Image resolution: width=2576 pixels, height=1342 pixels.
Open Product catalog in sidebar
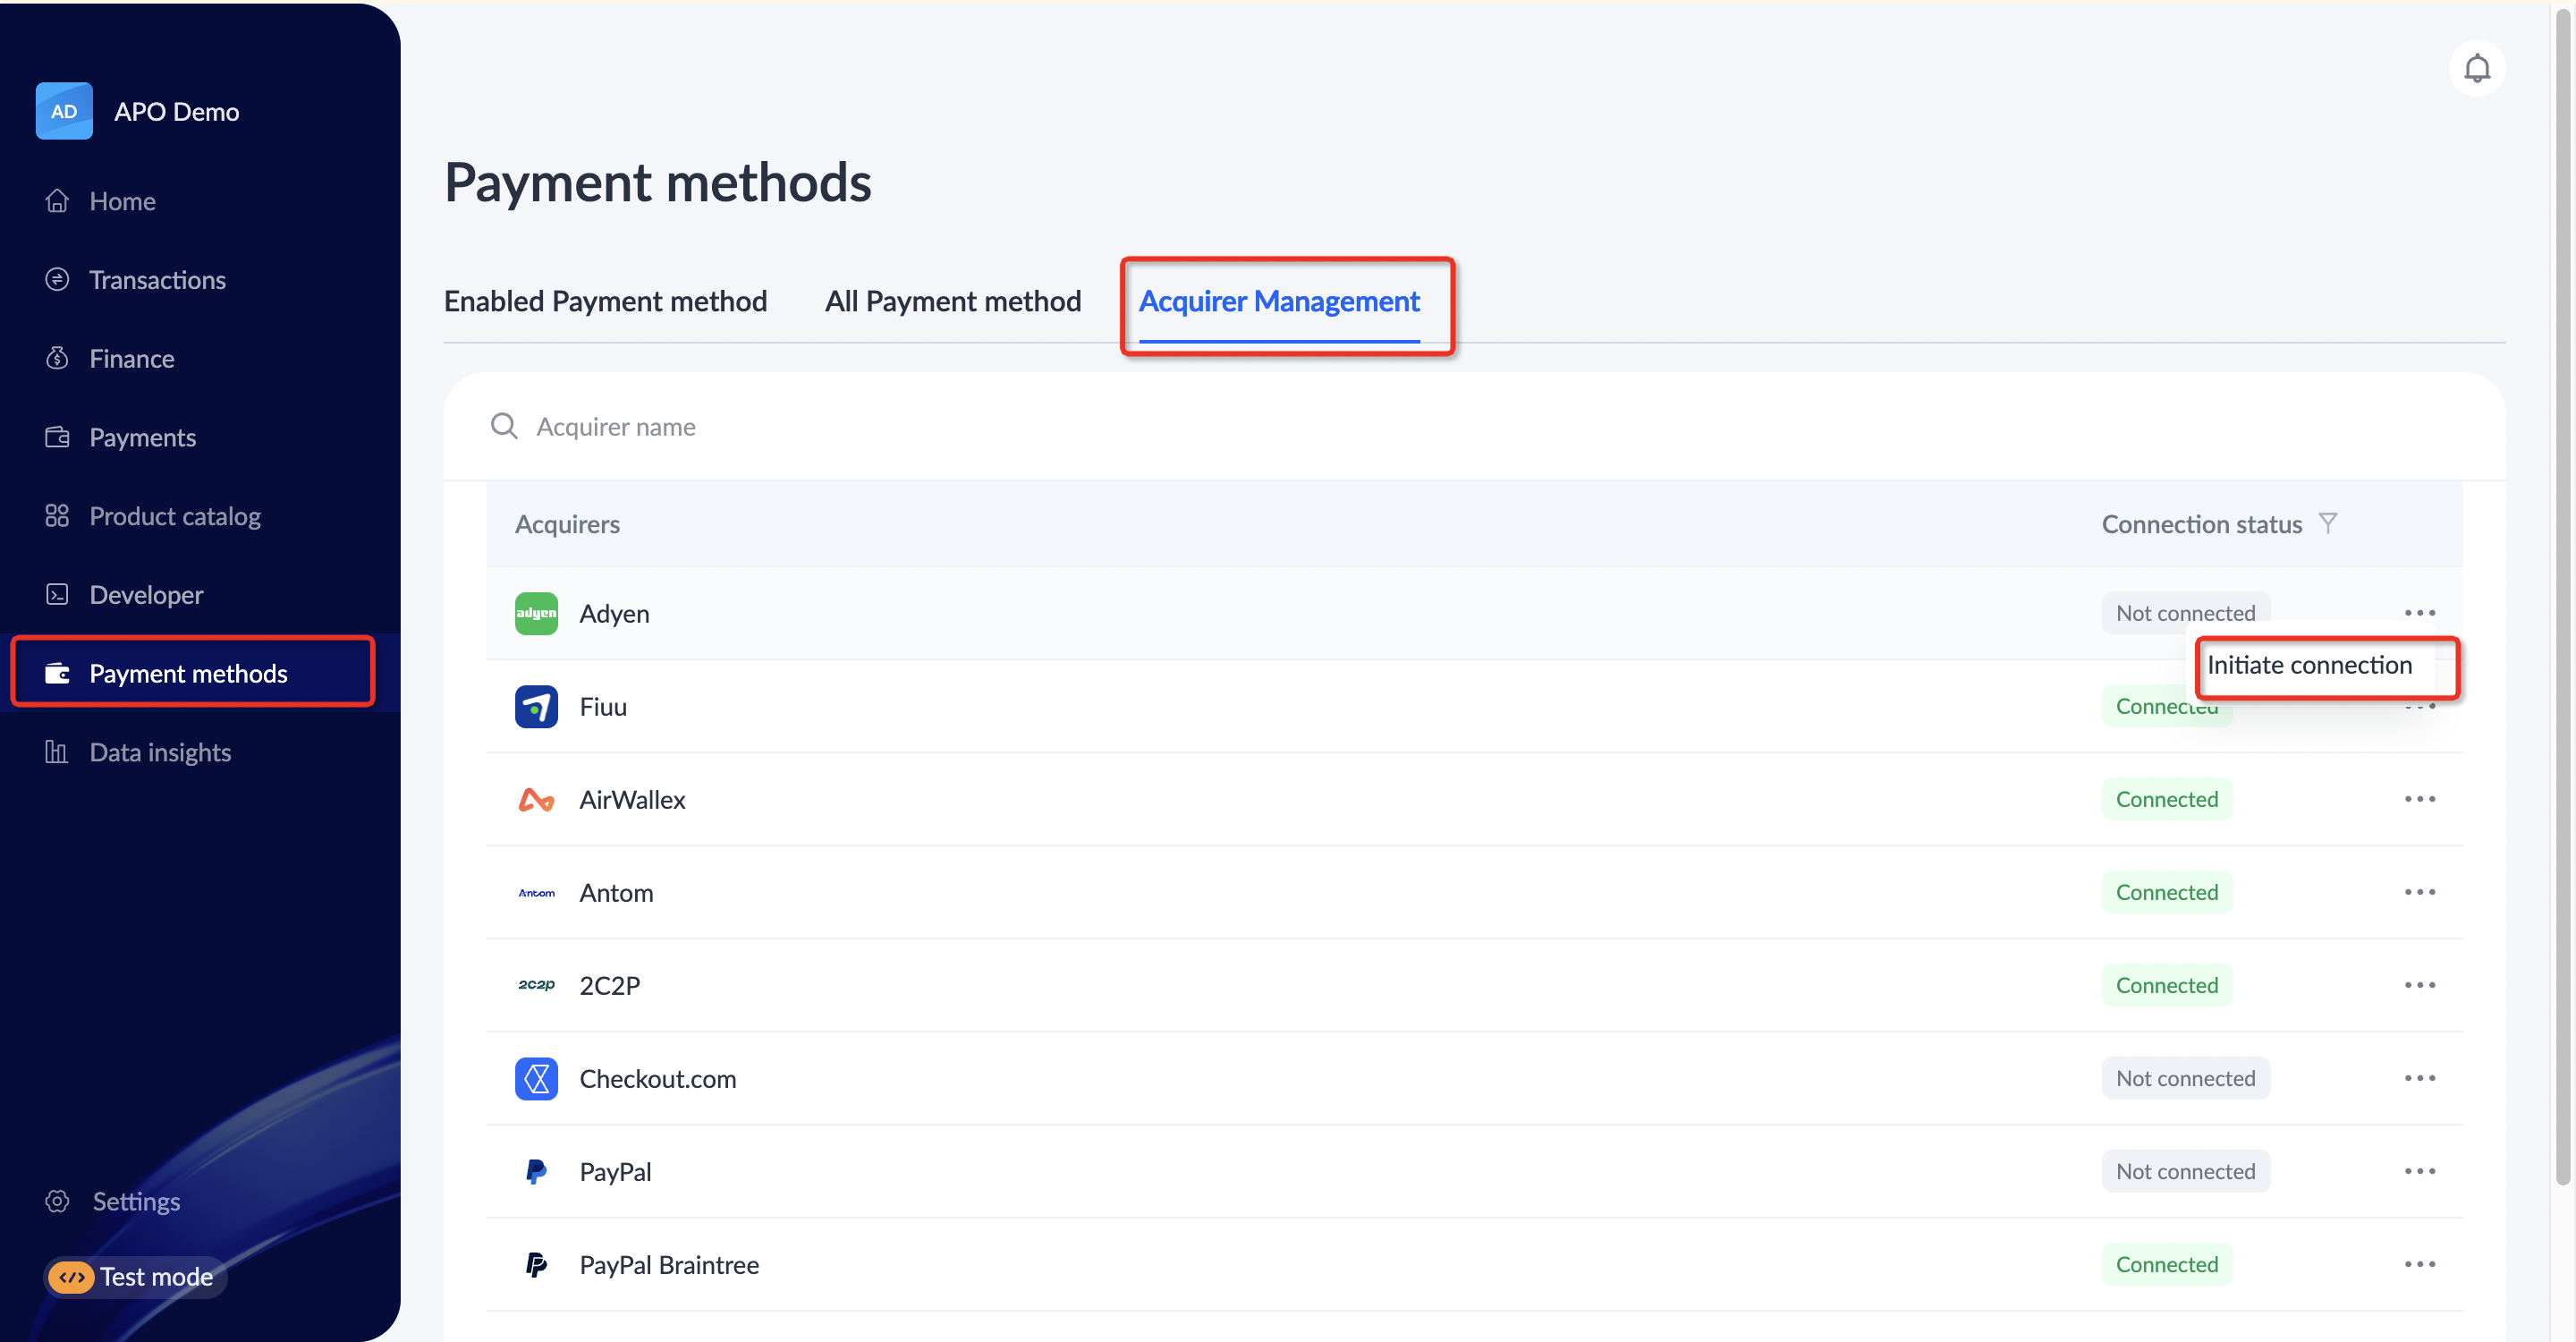[174, 516]
